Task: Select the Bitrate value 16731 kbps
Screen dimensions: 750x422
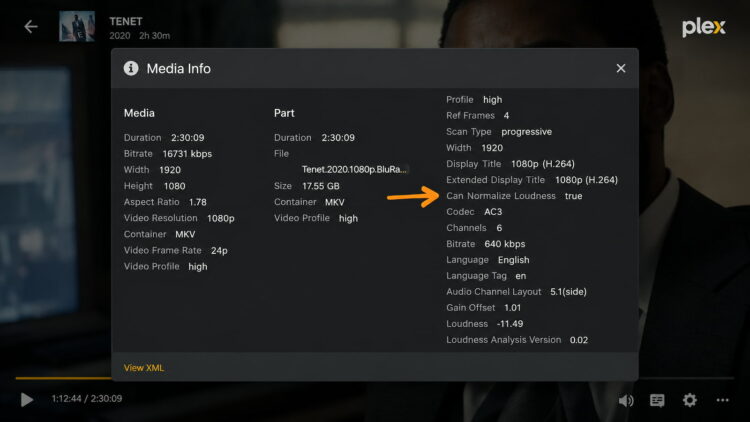Action: 187,154
